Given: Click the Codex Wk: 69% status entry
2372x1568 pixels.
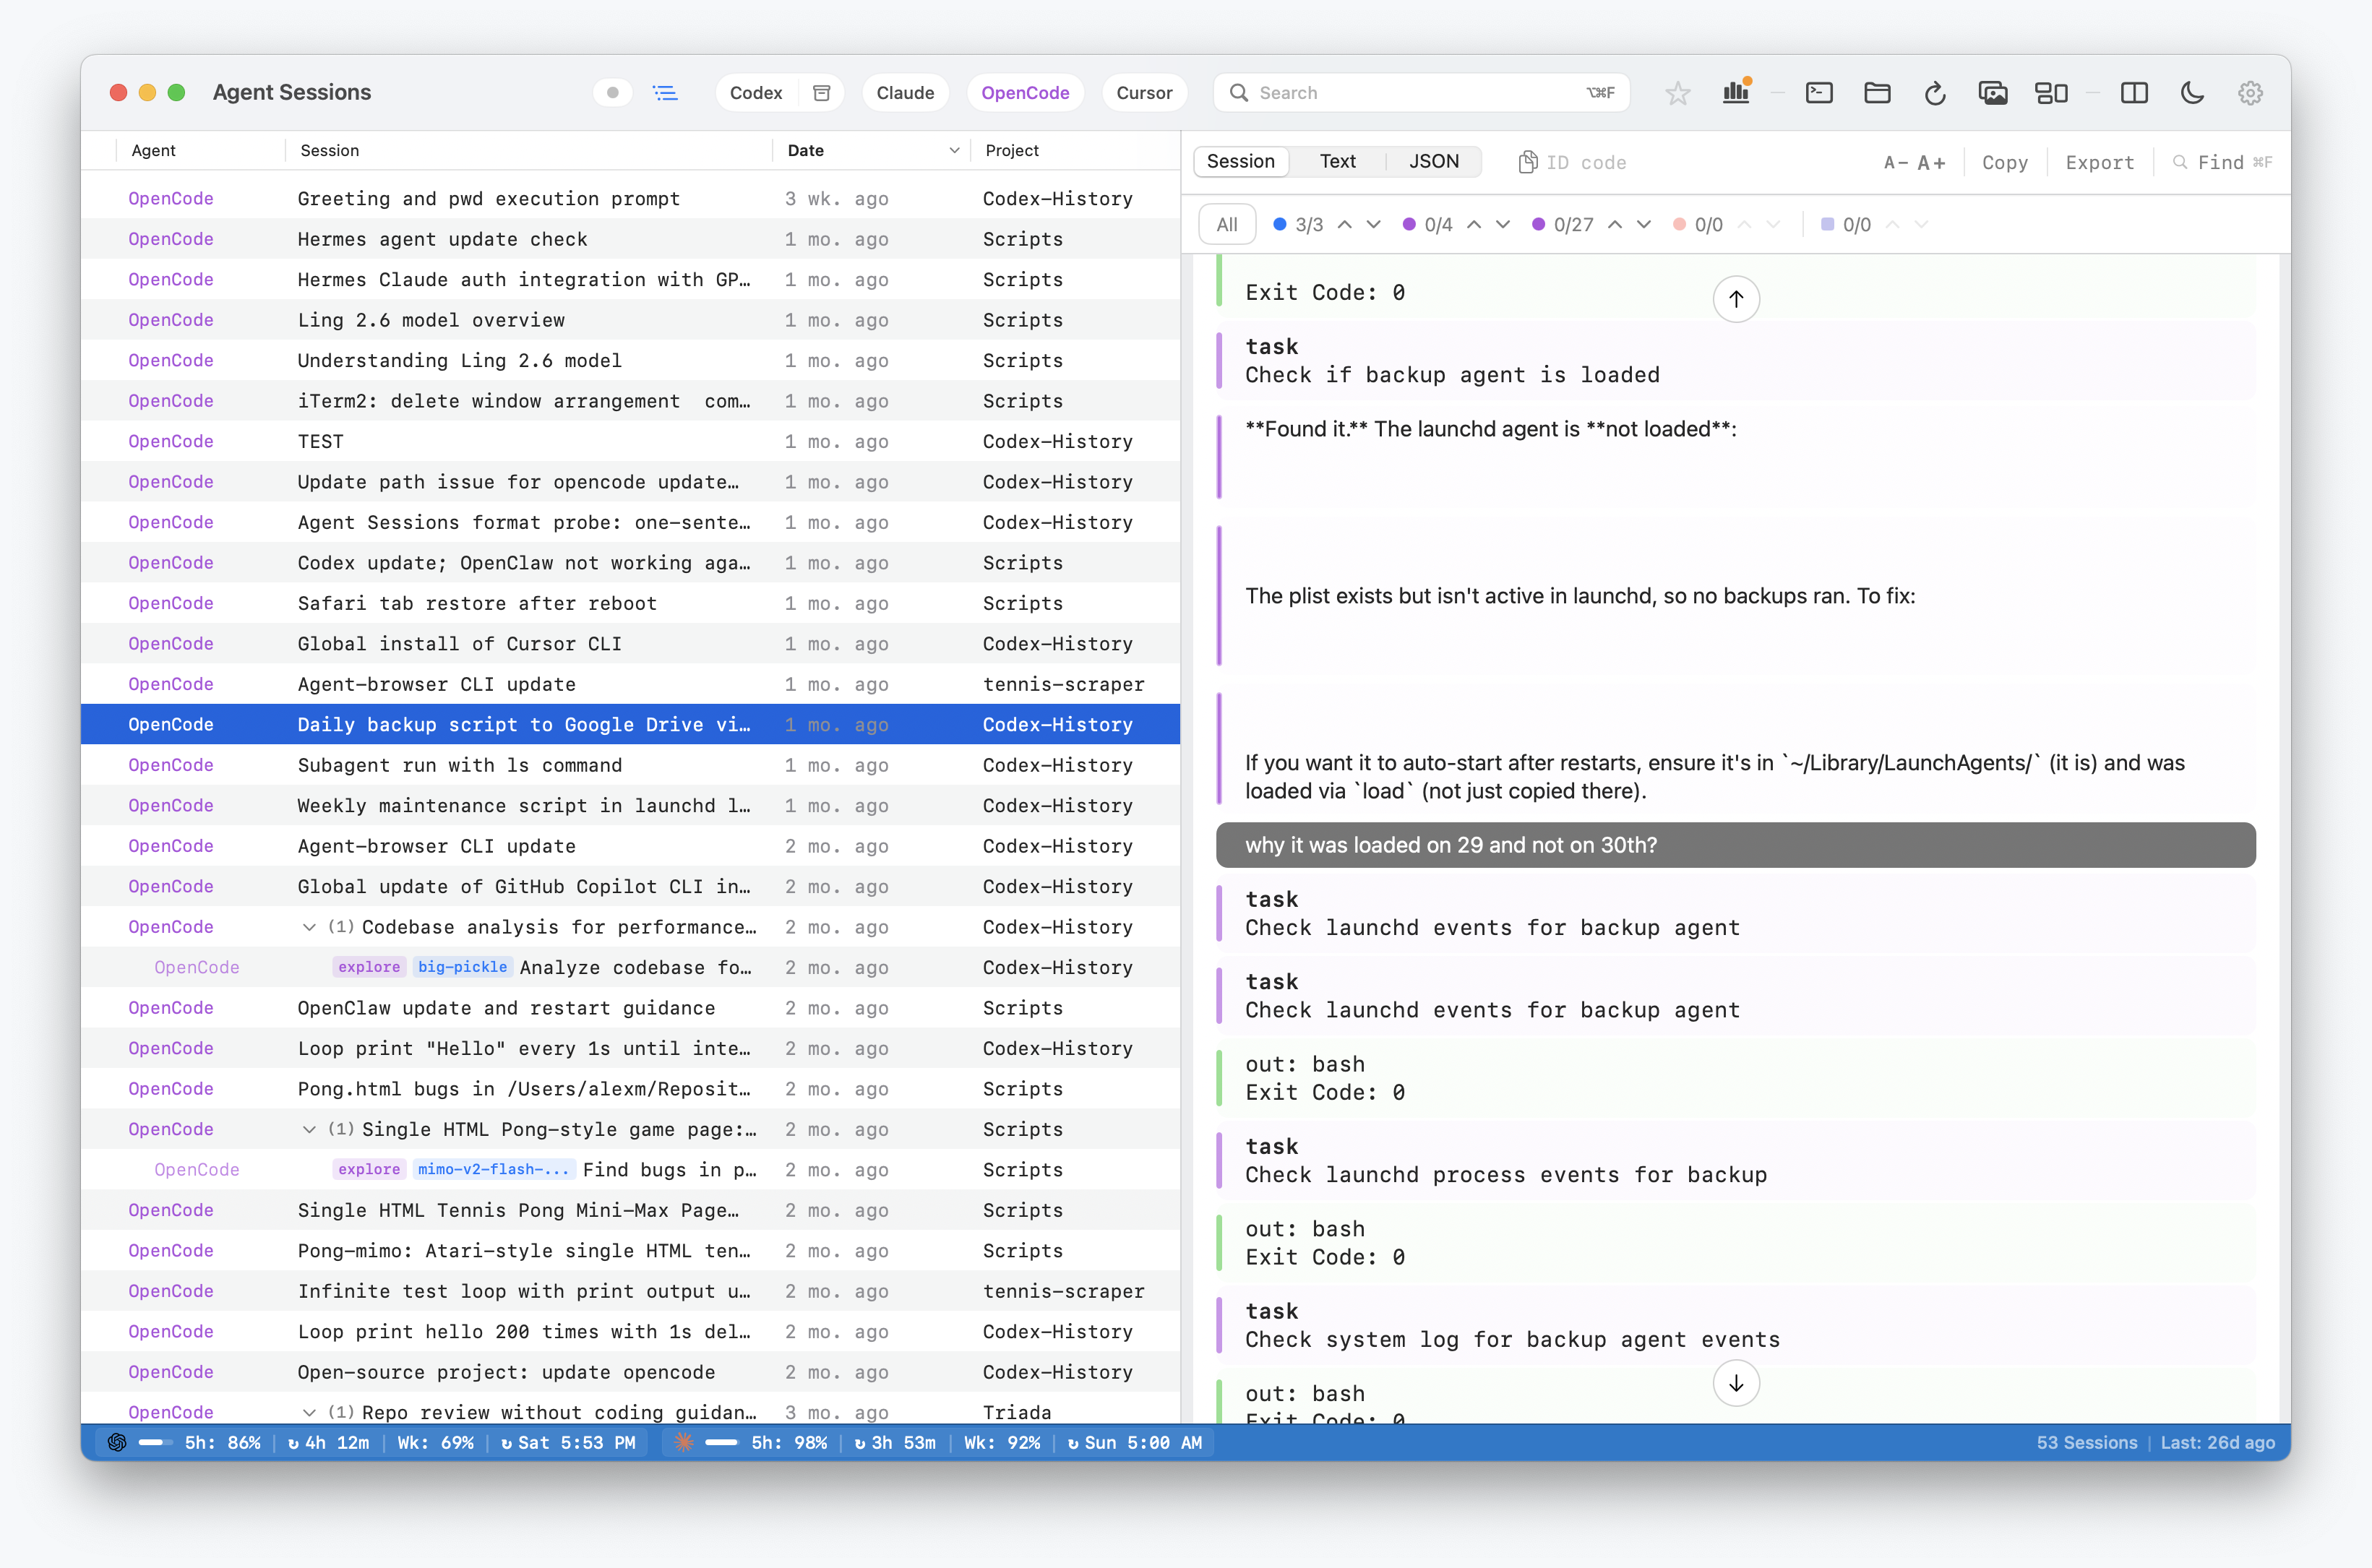Looking at the screenshot, I should [x=435, y=1442].
